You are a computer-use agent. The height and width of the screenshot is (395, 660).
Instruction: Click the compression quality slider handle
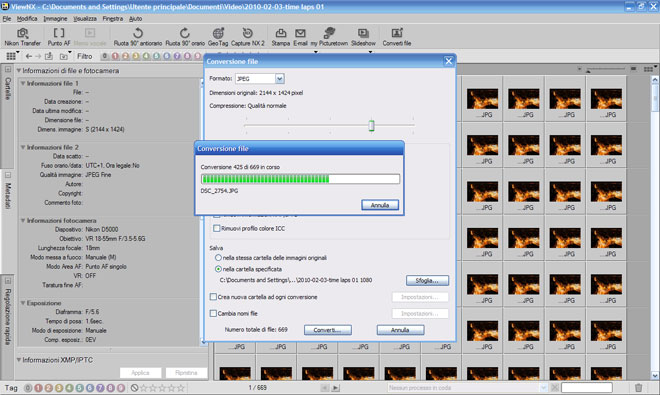tap(371, 125)
